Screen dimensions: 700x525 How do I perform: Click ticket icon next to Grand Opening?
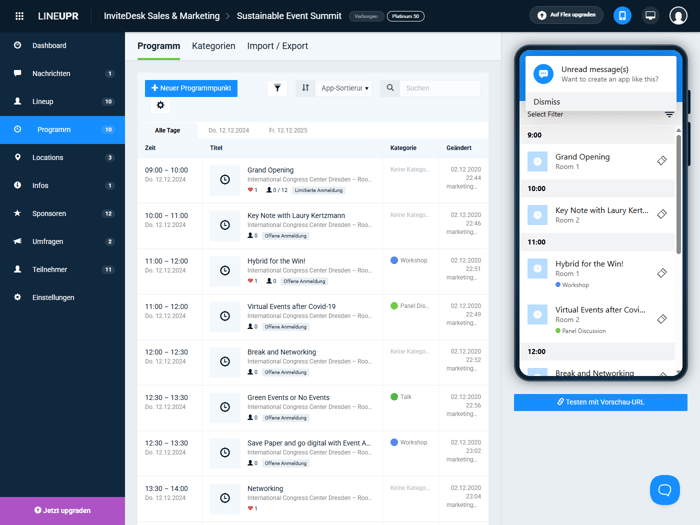(x=662, y=161)
